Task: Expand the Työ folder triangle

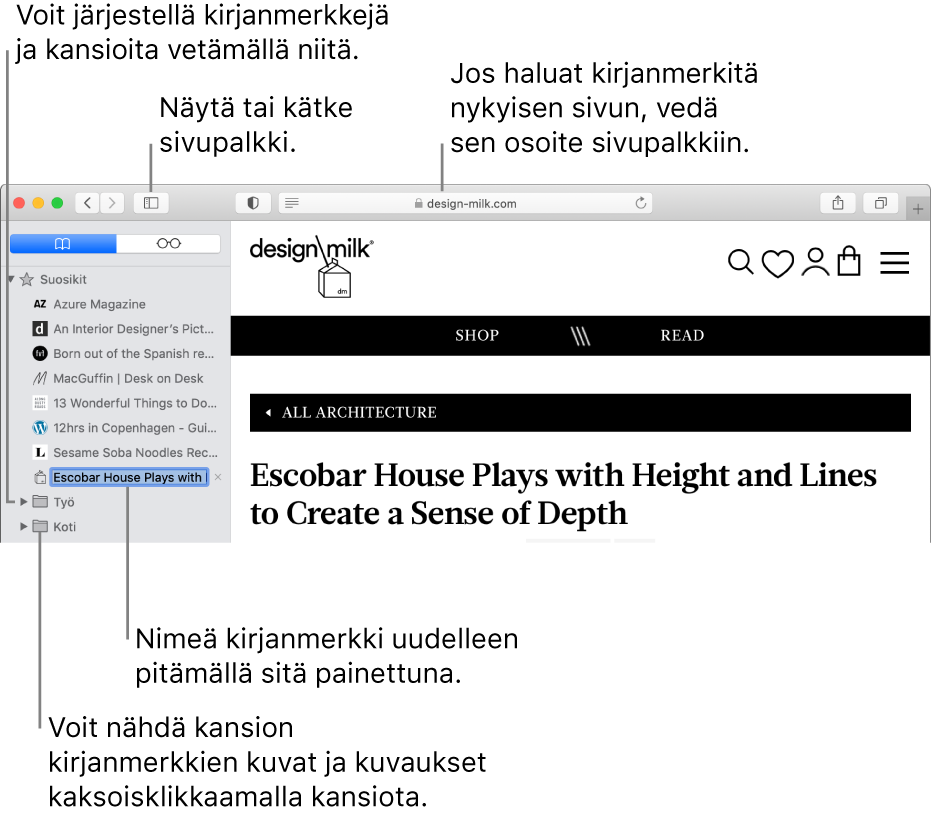Action: 23,502
